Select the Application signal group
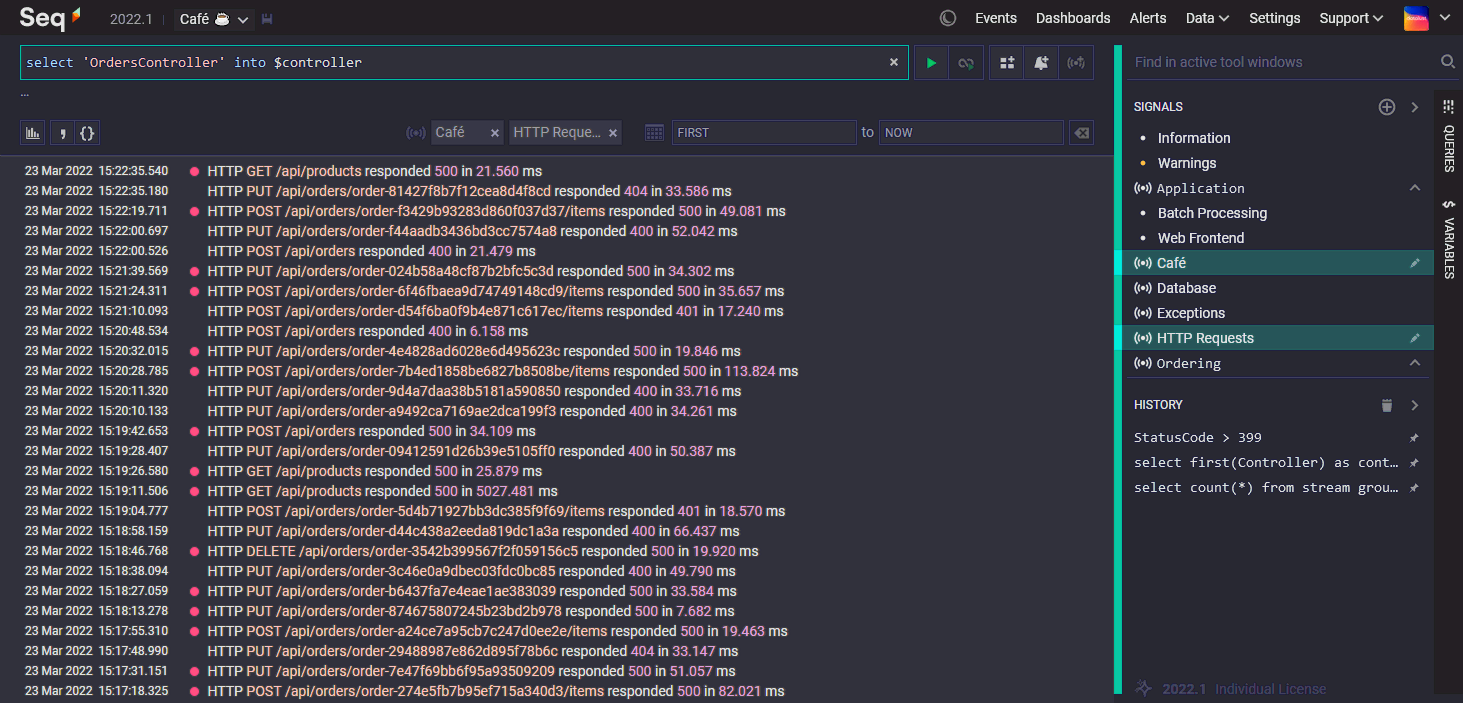Image resolution: width=1463 pixels, height=703 pixels. [x=1200, y=188]
